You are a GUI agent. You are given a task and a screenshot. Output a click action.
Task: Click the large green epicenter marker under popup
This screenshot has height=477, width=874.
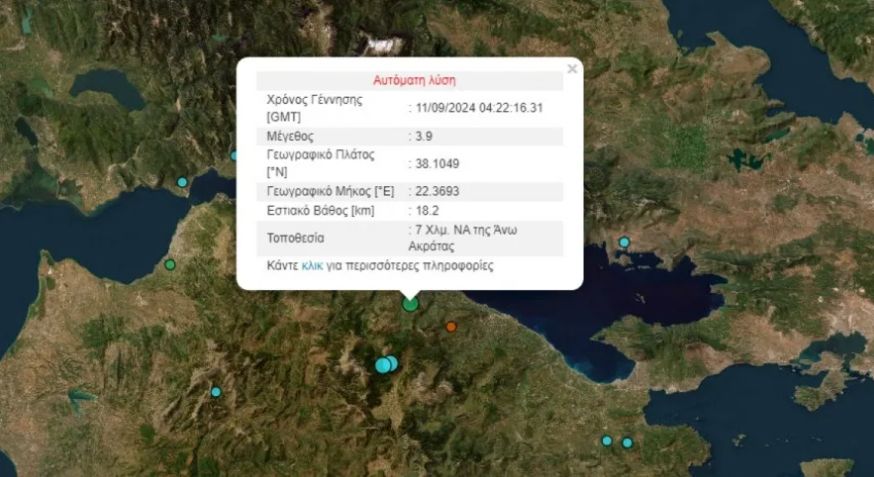point(410,304)
